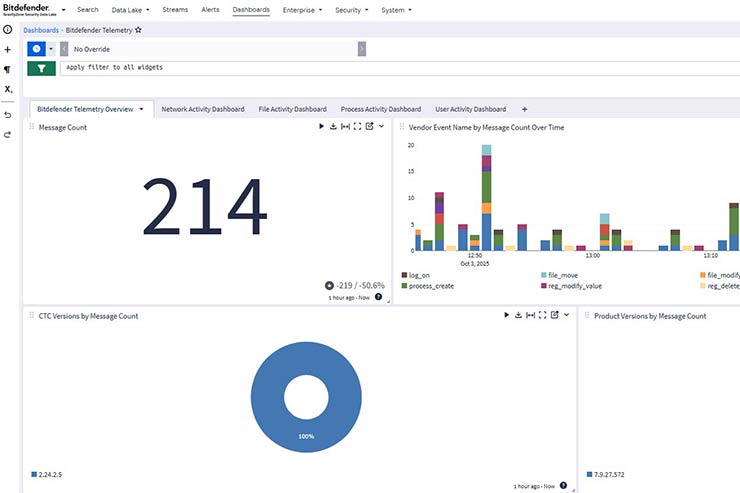Toggle the reg_modify_value legend series
Image resolution: width=740 pixels, height=493 pixels.
[x=577, y=286]
